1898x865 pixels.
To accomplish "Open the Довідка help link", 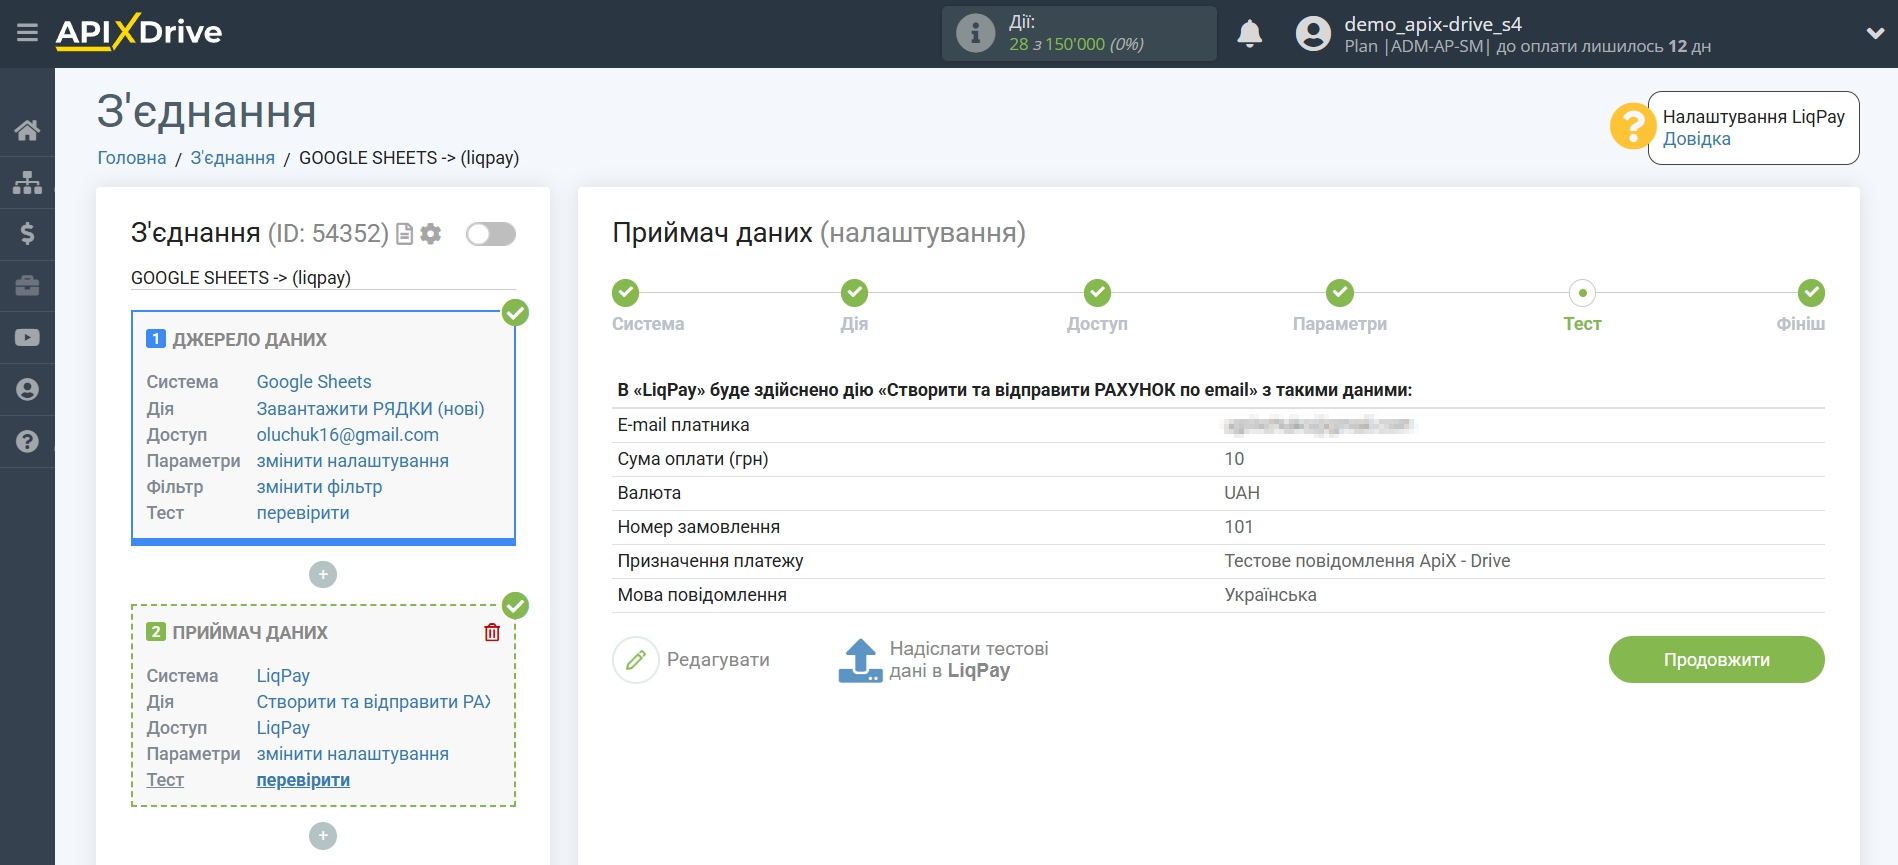I will click(x=1696, y=139).
